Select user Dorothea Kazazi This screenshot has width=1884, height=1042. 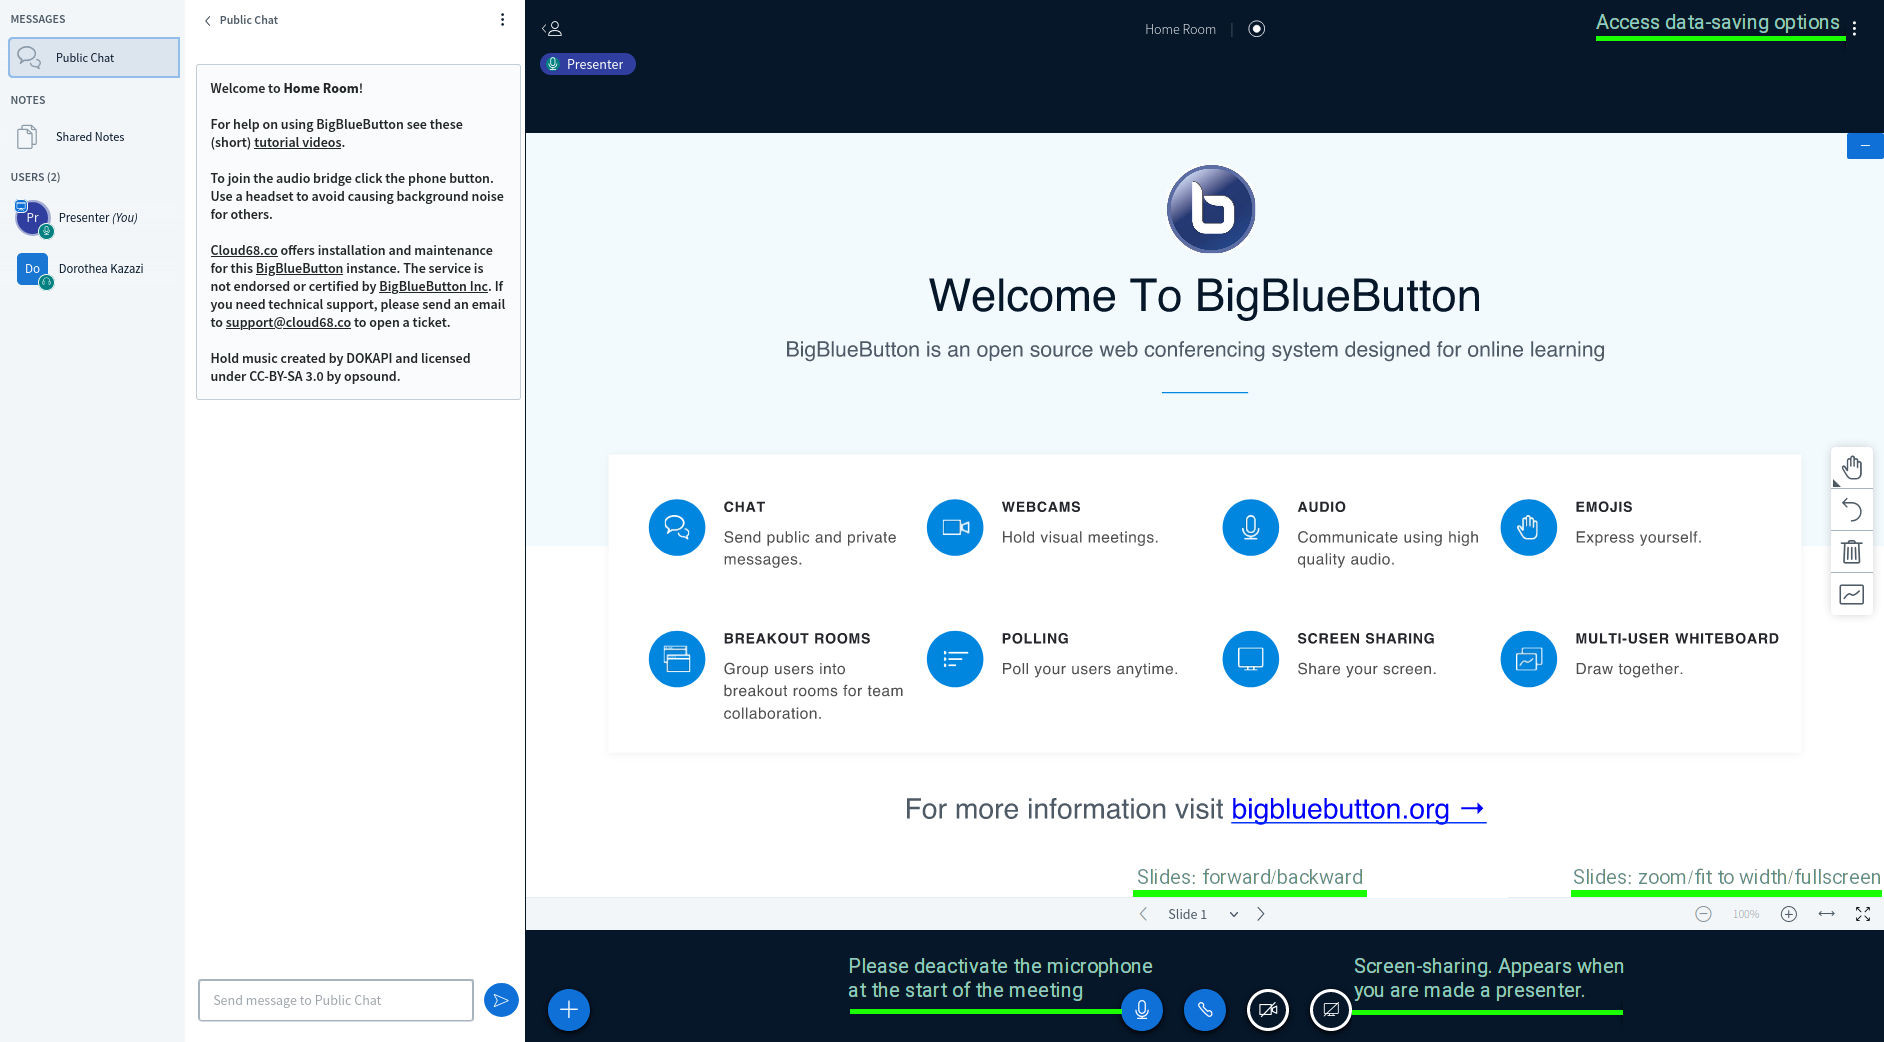coord(94,268)
